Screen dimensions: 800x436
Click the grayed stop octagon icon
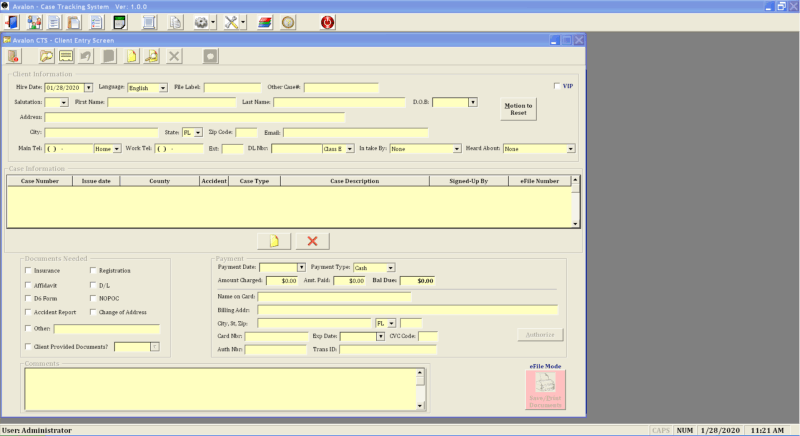click(210, 56)
